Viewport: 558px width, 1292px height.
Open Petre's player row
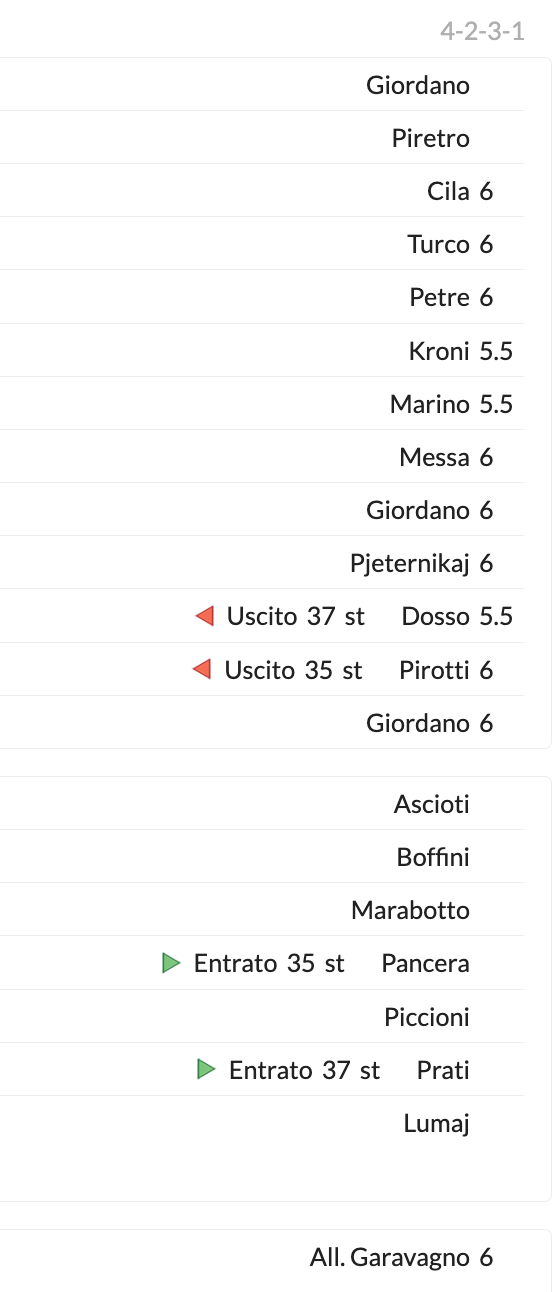click(x=439, y=297)
